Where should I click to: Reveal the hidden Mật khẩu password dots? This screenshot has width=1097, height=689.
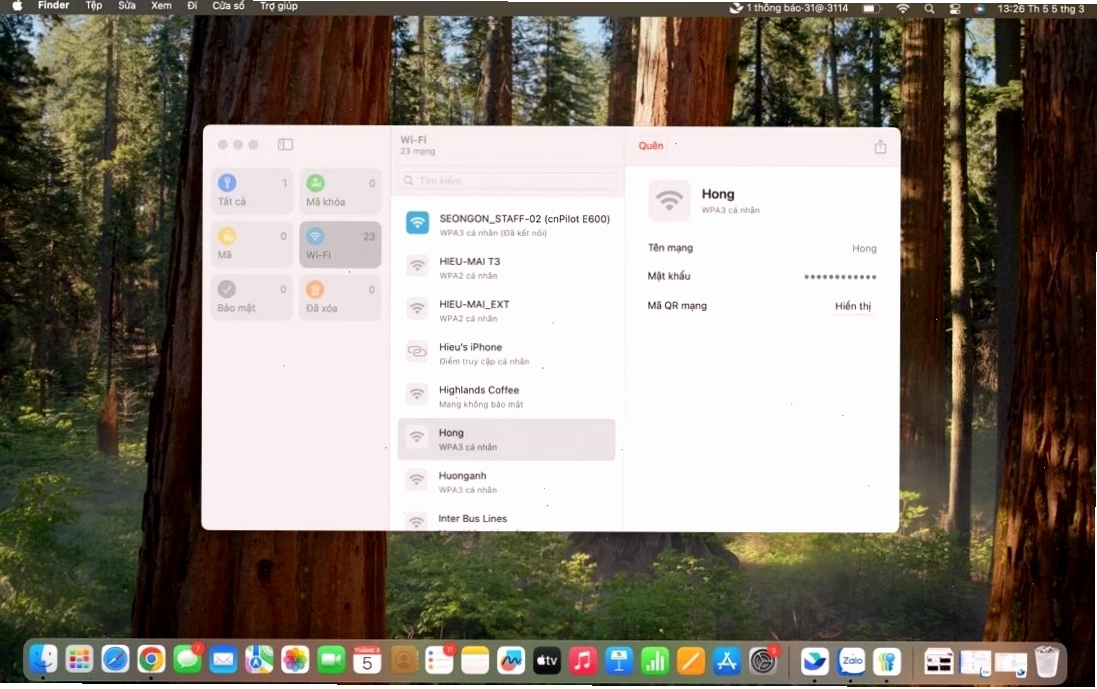click(840, 276)
